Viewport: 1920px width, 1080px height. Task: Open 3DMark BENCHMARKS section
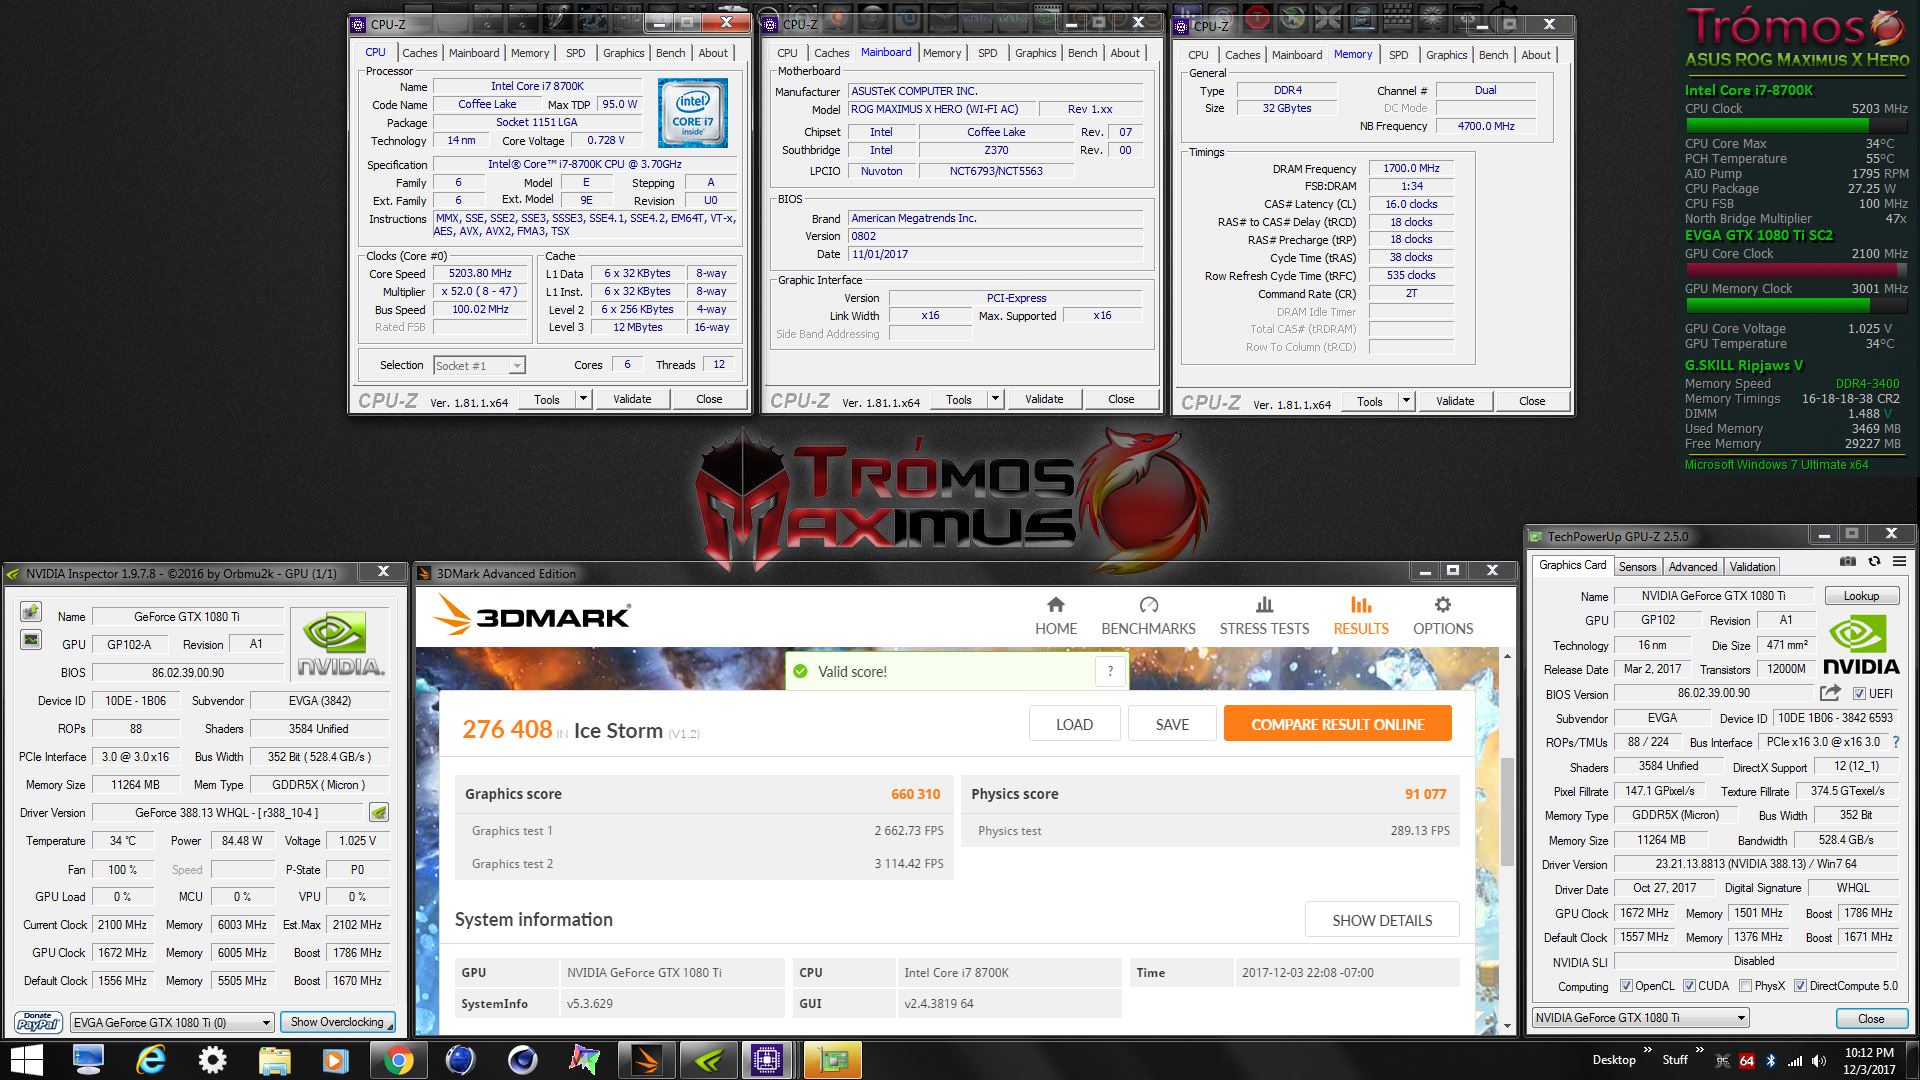[1148, 616]
